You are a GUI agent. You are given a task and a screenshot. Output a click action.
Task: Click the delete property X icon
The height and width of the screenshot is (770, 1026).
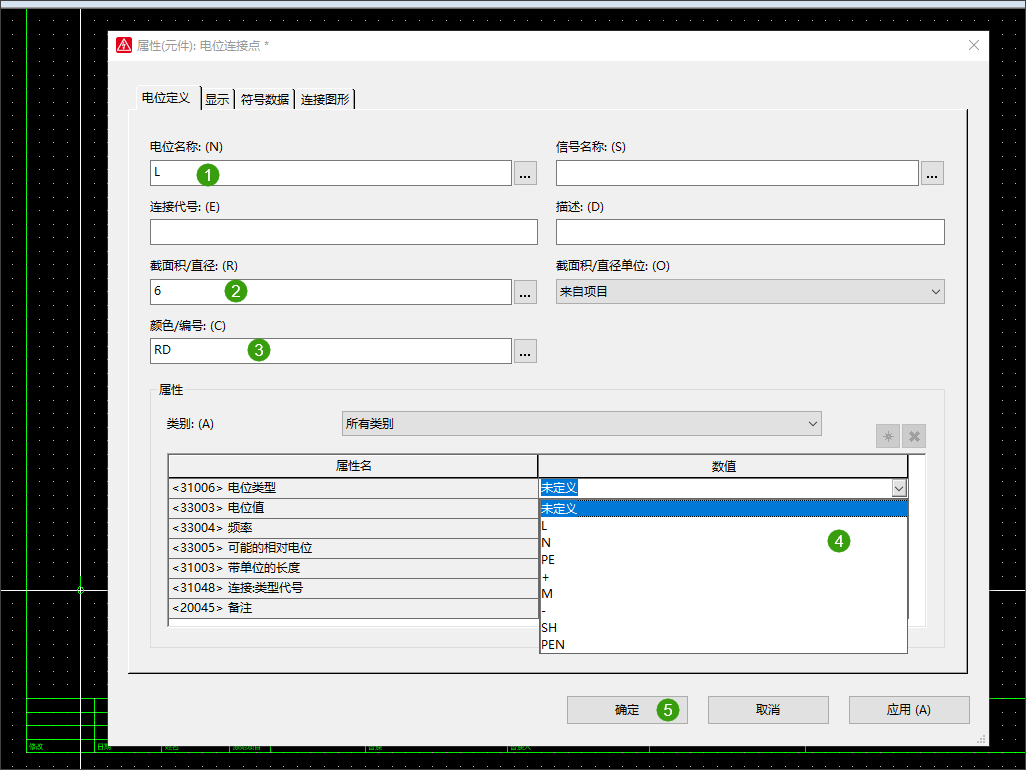point(914,436)
